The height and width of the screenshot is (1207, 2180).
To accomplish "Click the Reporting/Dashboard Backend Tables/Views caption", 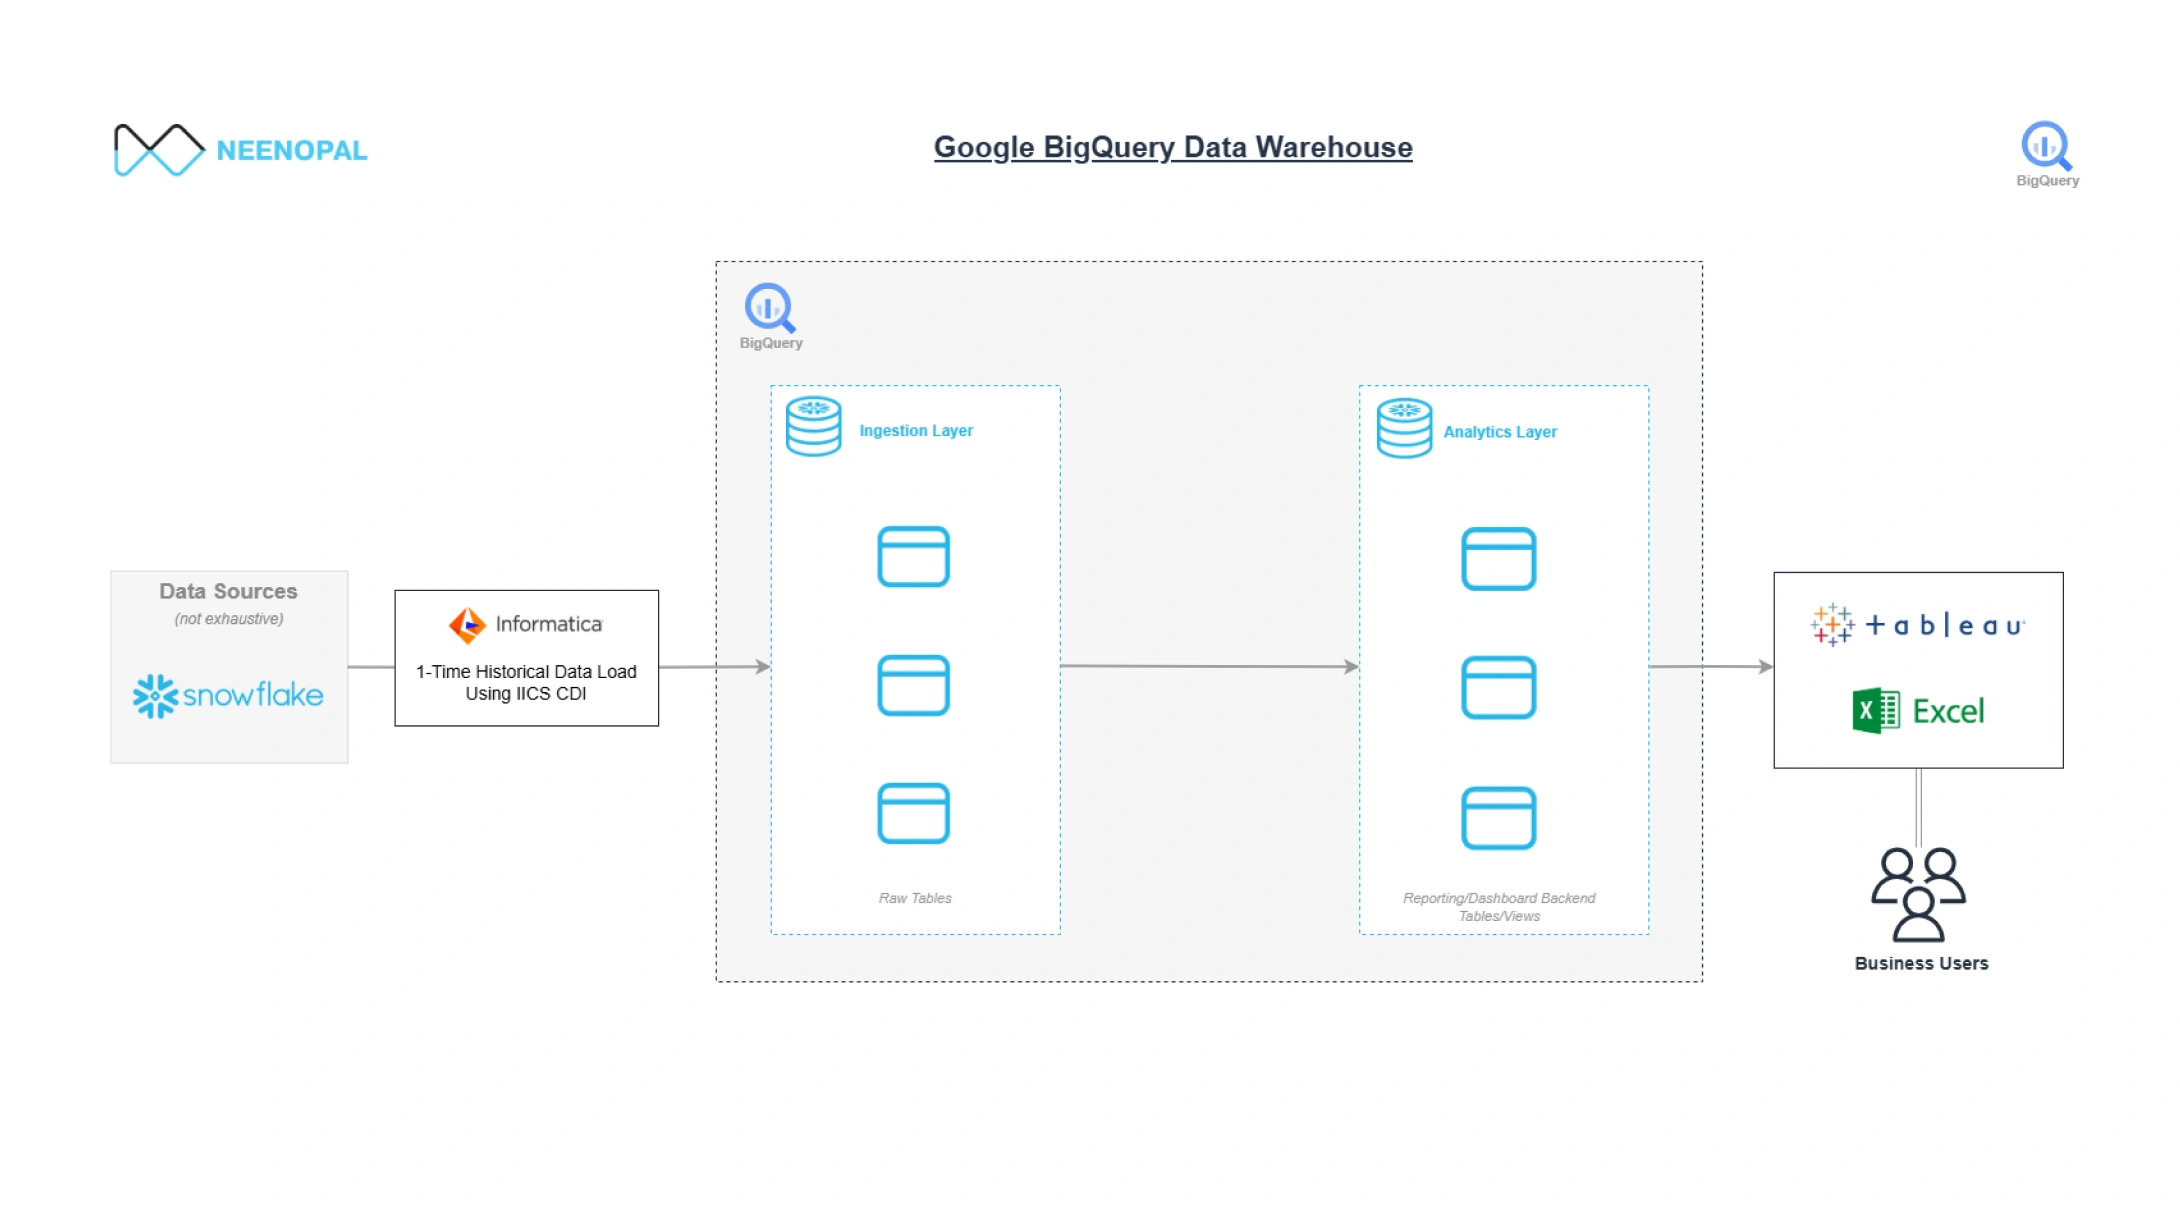I will tap(1499, 907).
